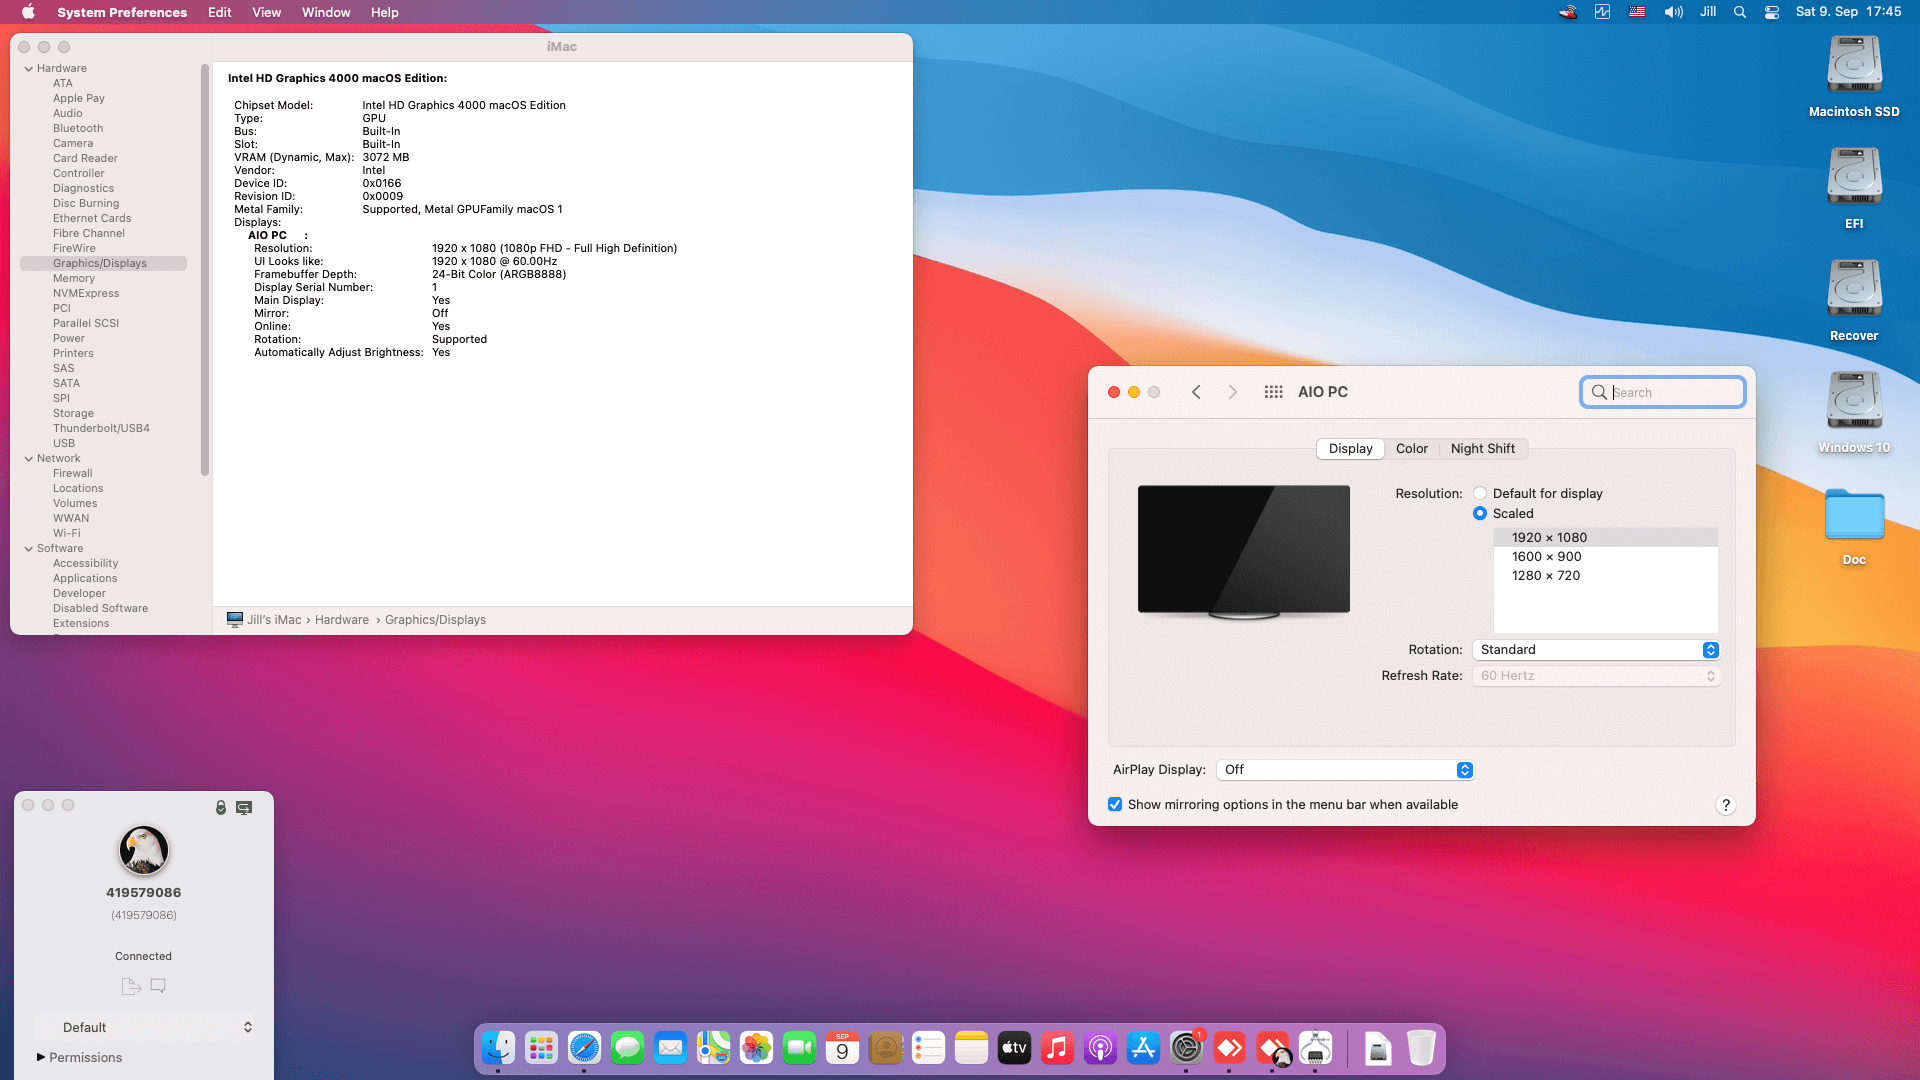Open the Refresh Rate dropdown

click(1596, 676)
